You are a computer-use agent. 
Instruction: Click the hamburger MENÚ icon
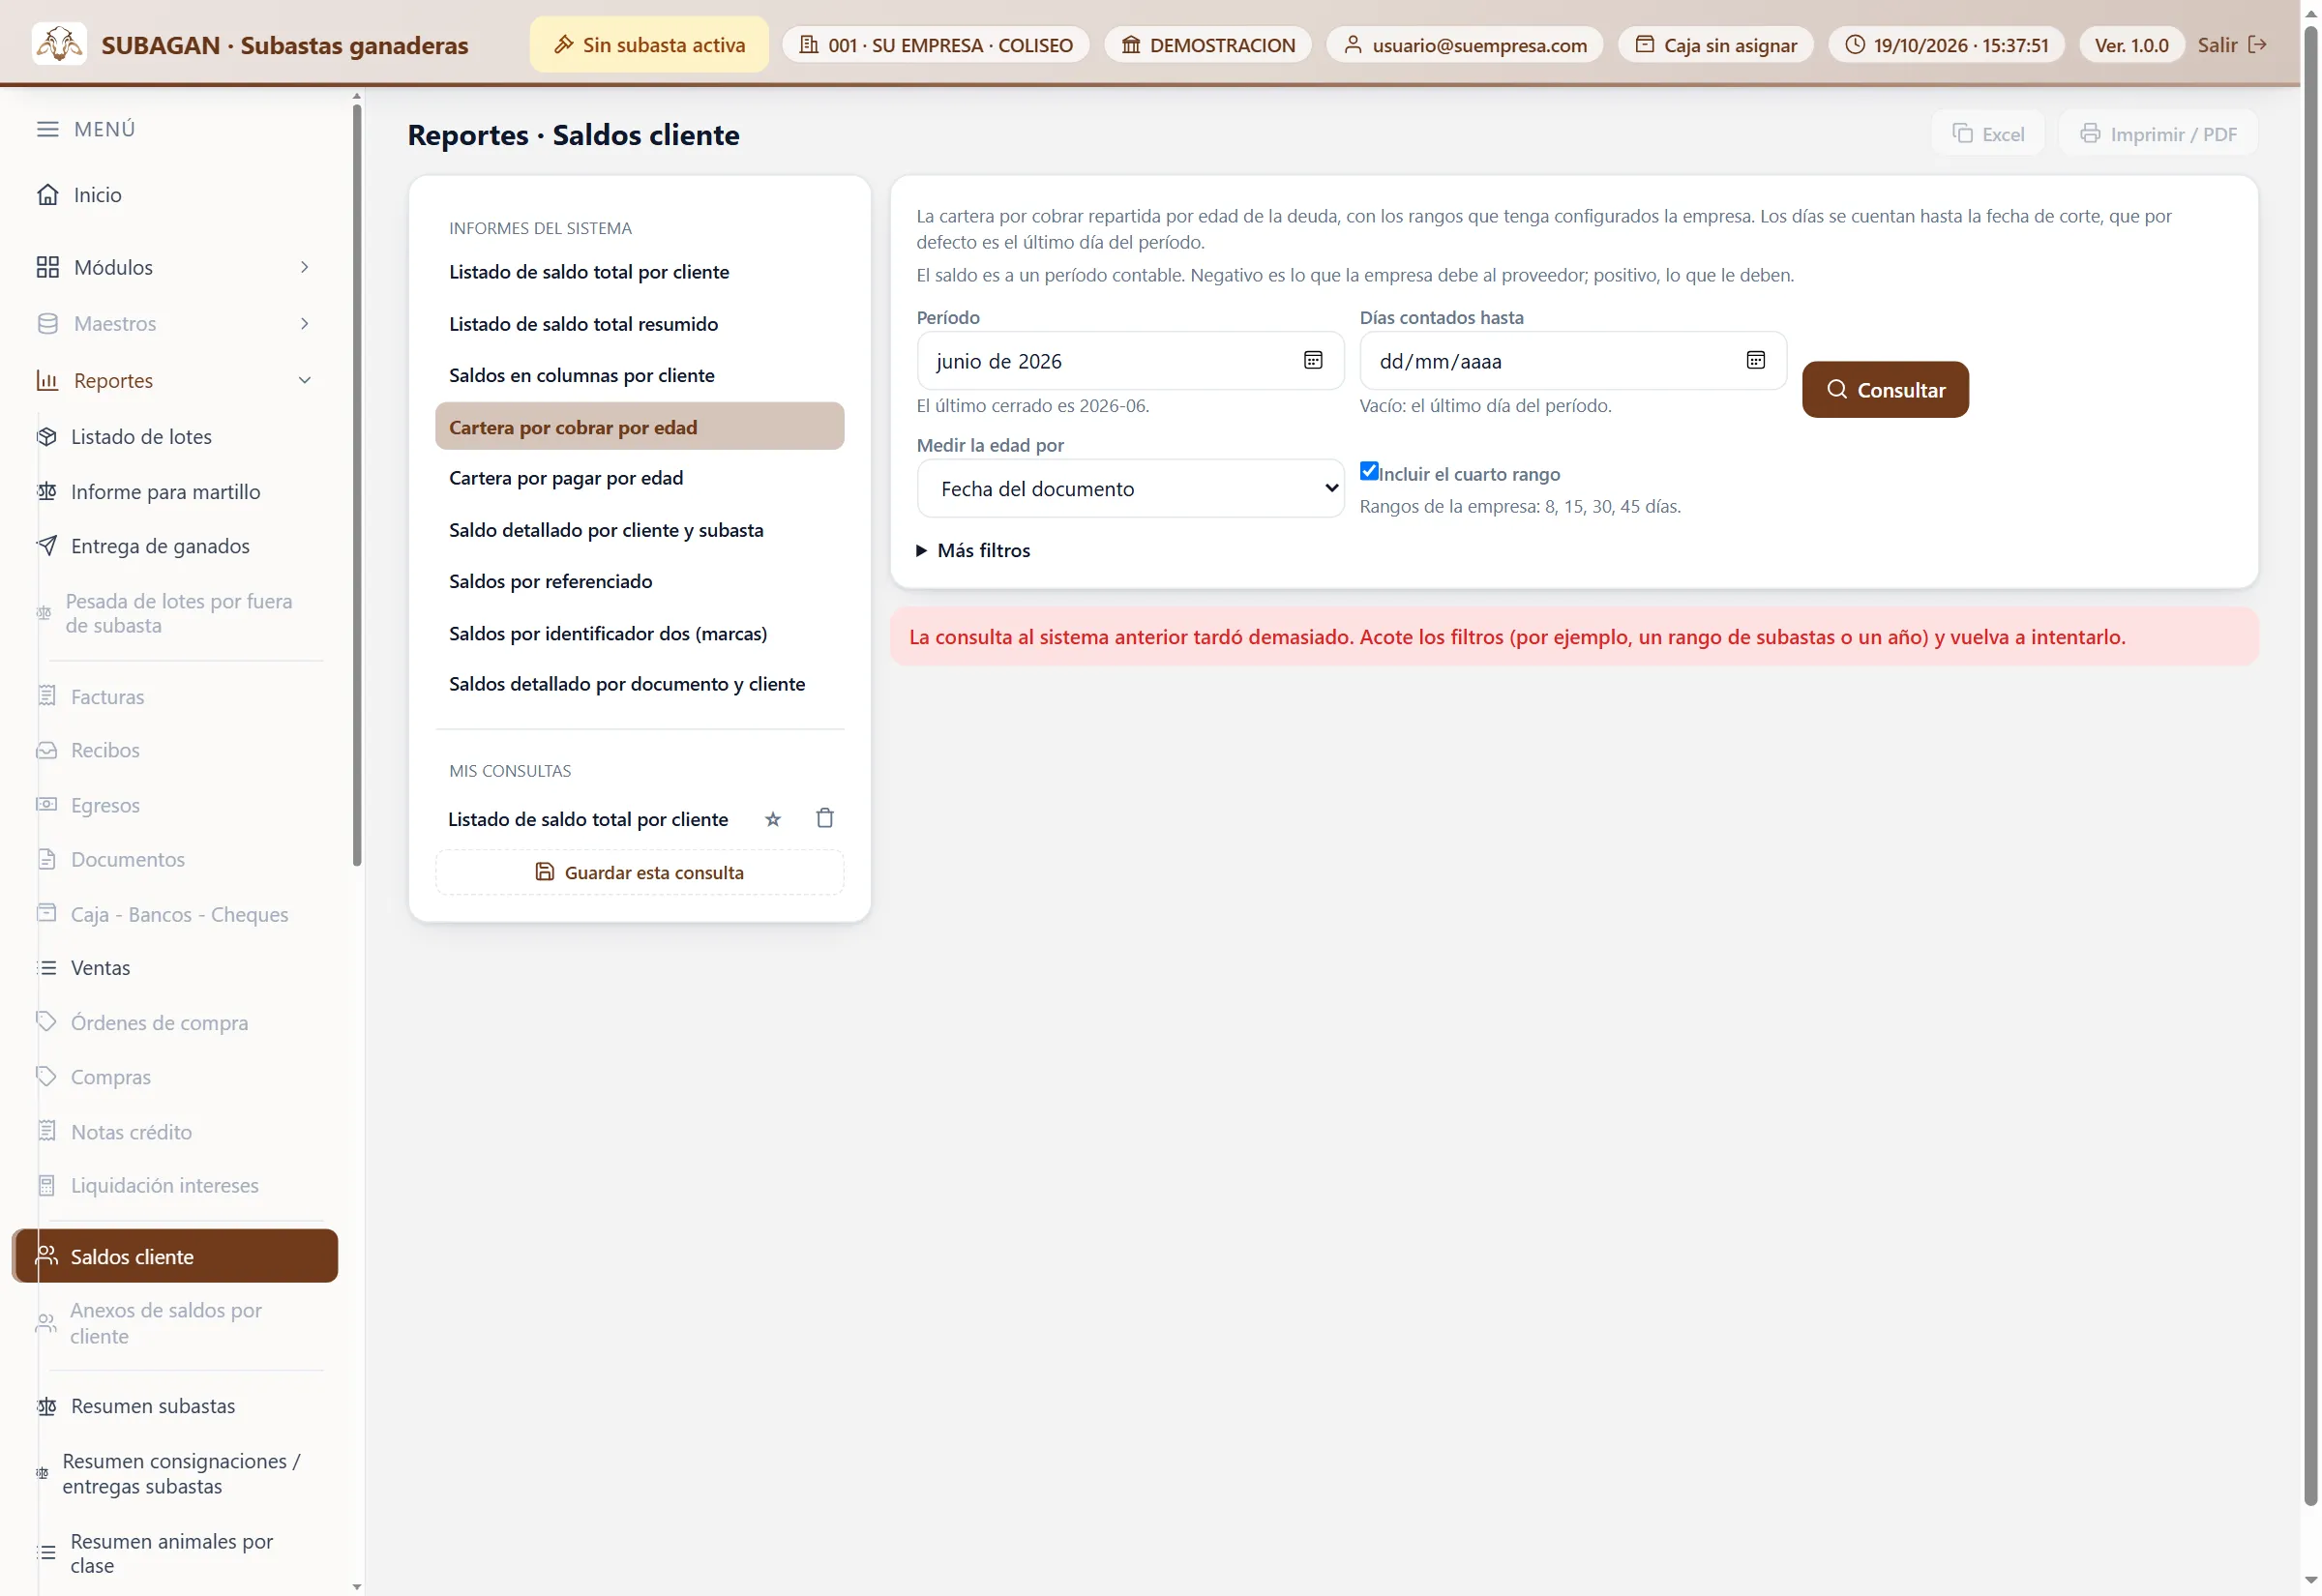47,129
